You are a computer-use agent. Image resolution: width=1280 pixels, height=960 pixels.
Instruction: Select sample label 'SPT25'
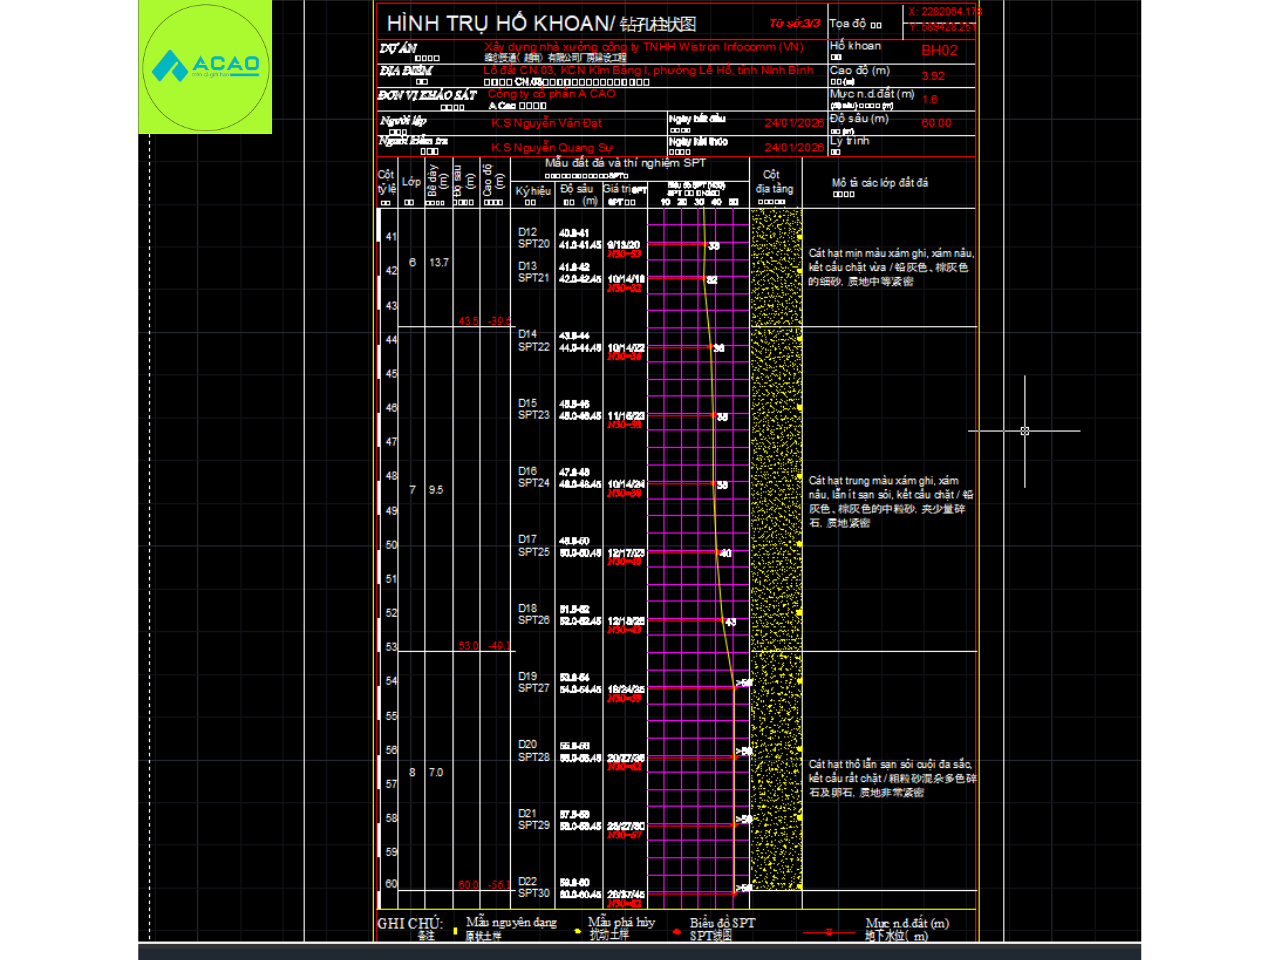click(x=534, y=552)
